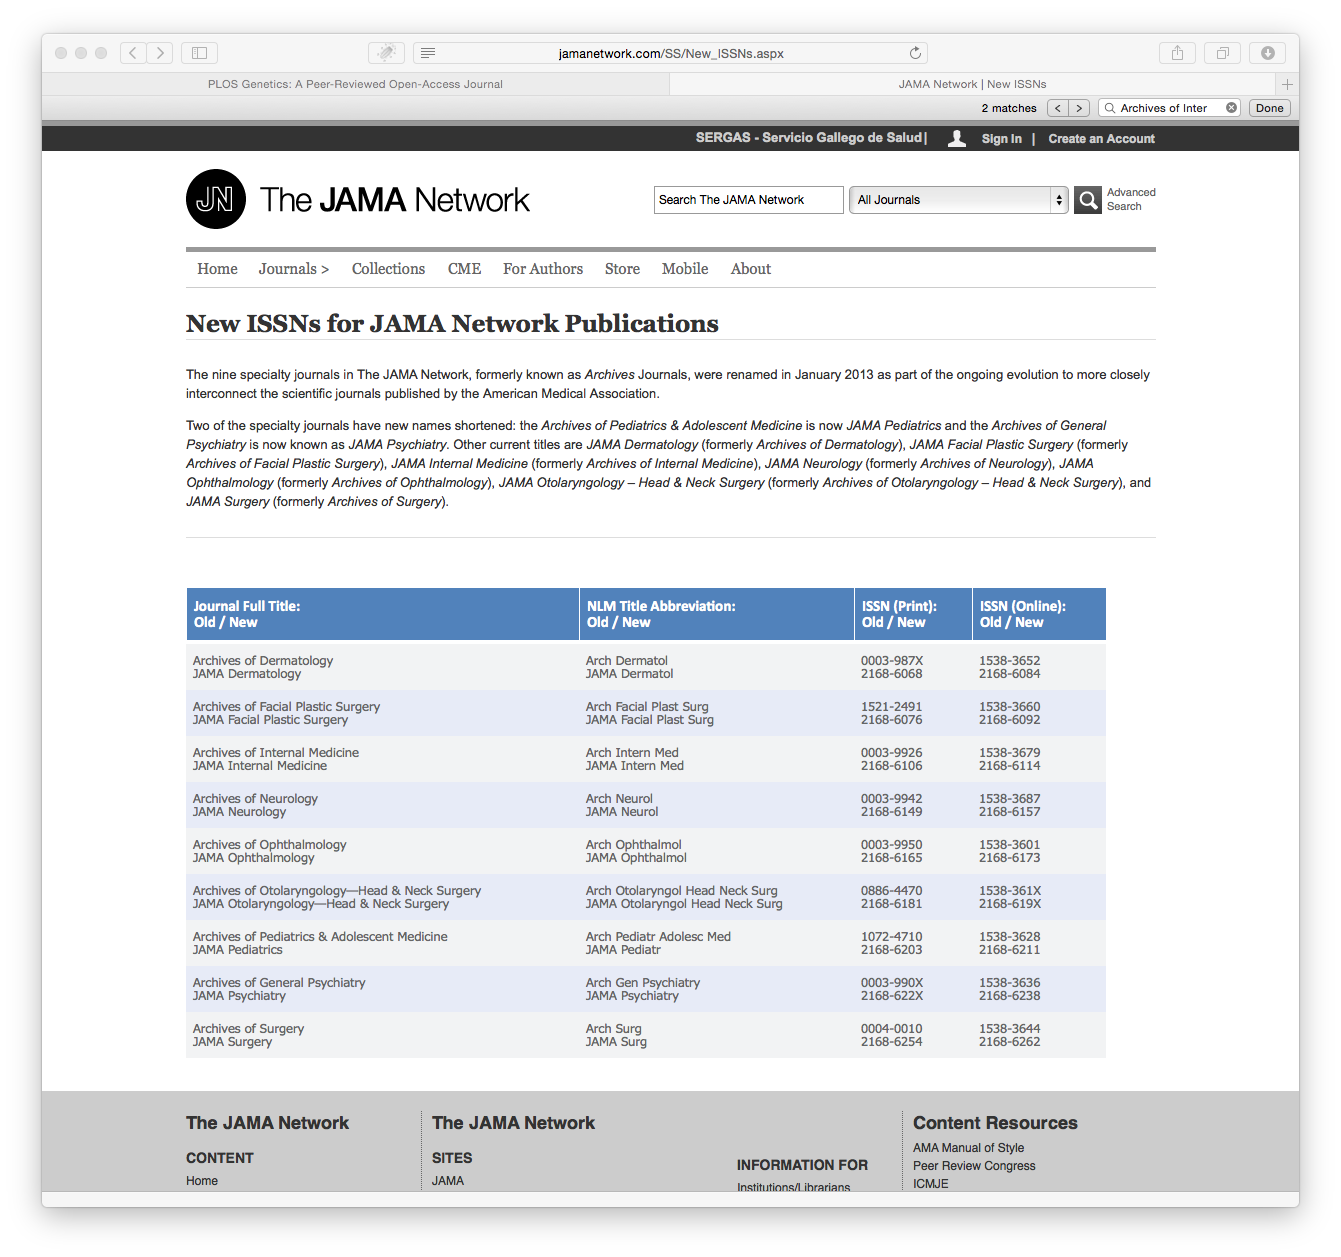This screenshot has width=1341, height=1257.
Task: Click the 'Arch Ophthalmol' abbreviation
Action: (634, 845)
